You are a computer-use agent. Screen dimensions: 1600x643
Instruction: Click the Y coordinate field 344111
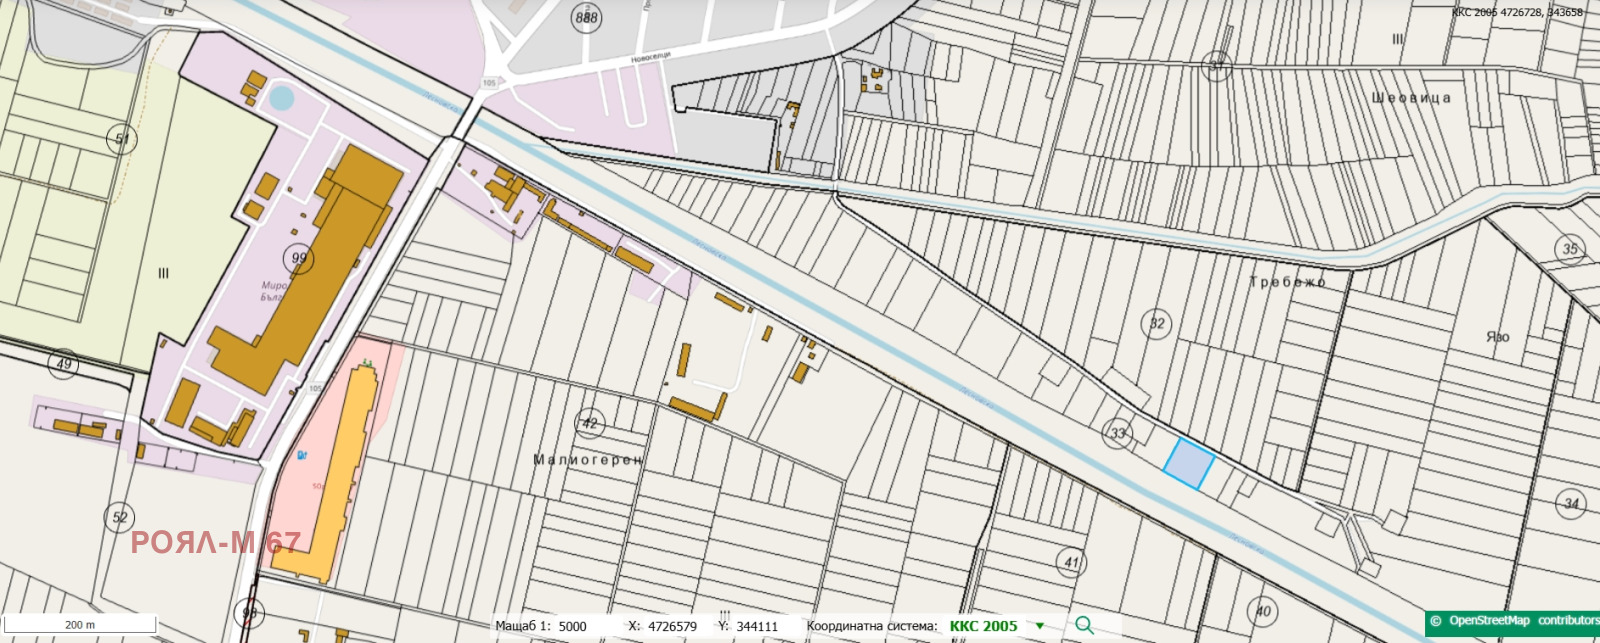pyautogui.click(x=757, y=626)
